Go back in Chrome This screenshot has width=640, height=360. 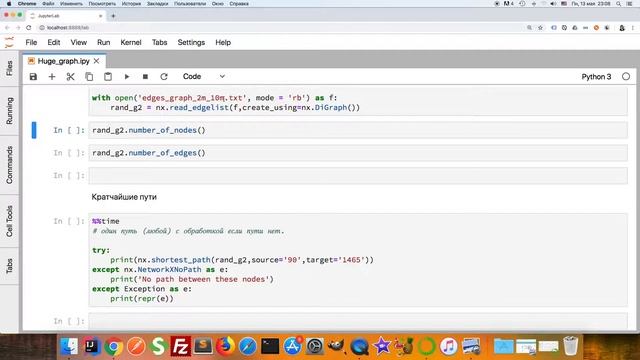click(7, 28)
